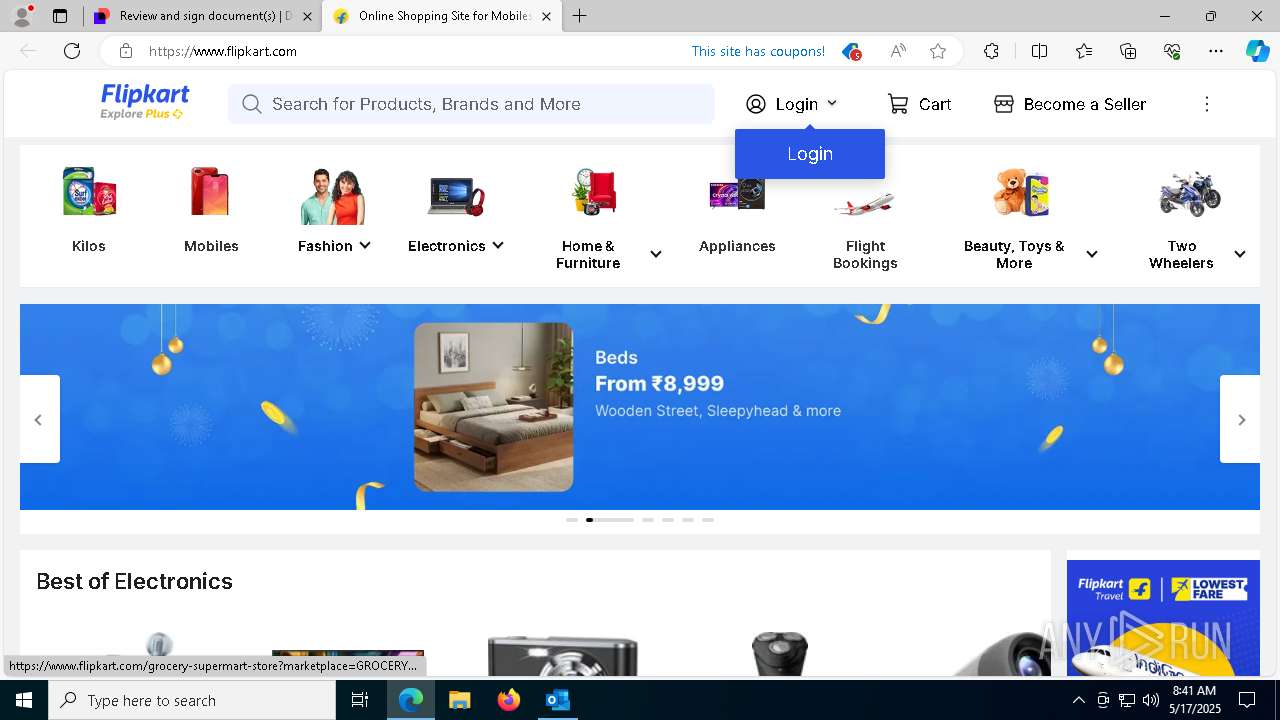Image resolution: width=1280 pixels, height=720 pixels.
Task: Click the shopping coupons tag icon
Action: [851, 51]
